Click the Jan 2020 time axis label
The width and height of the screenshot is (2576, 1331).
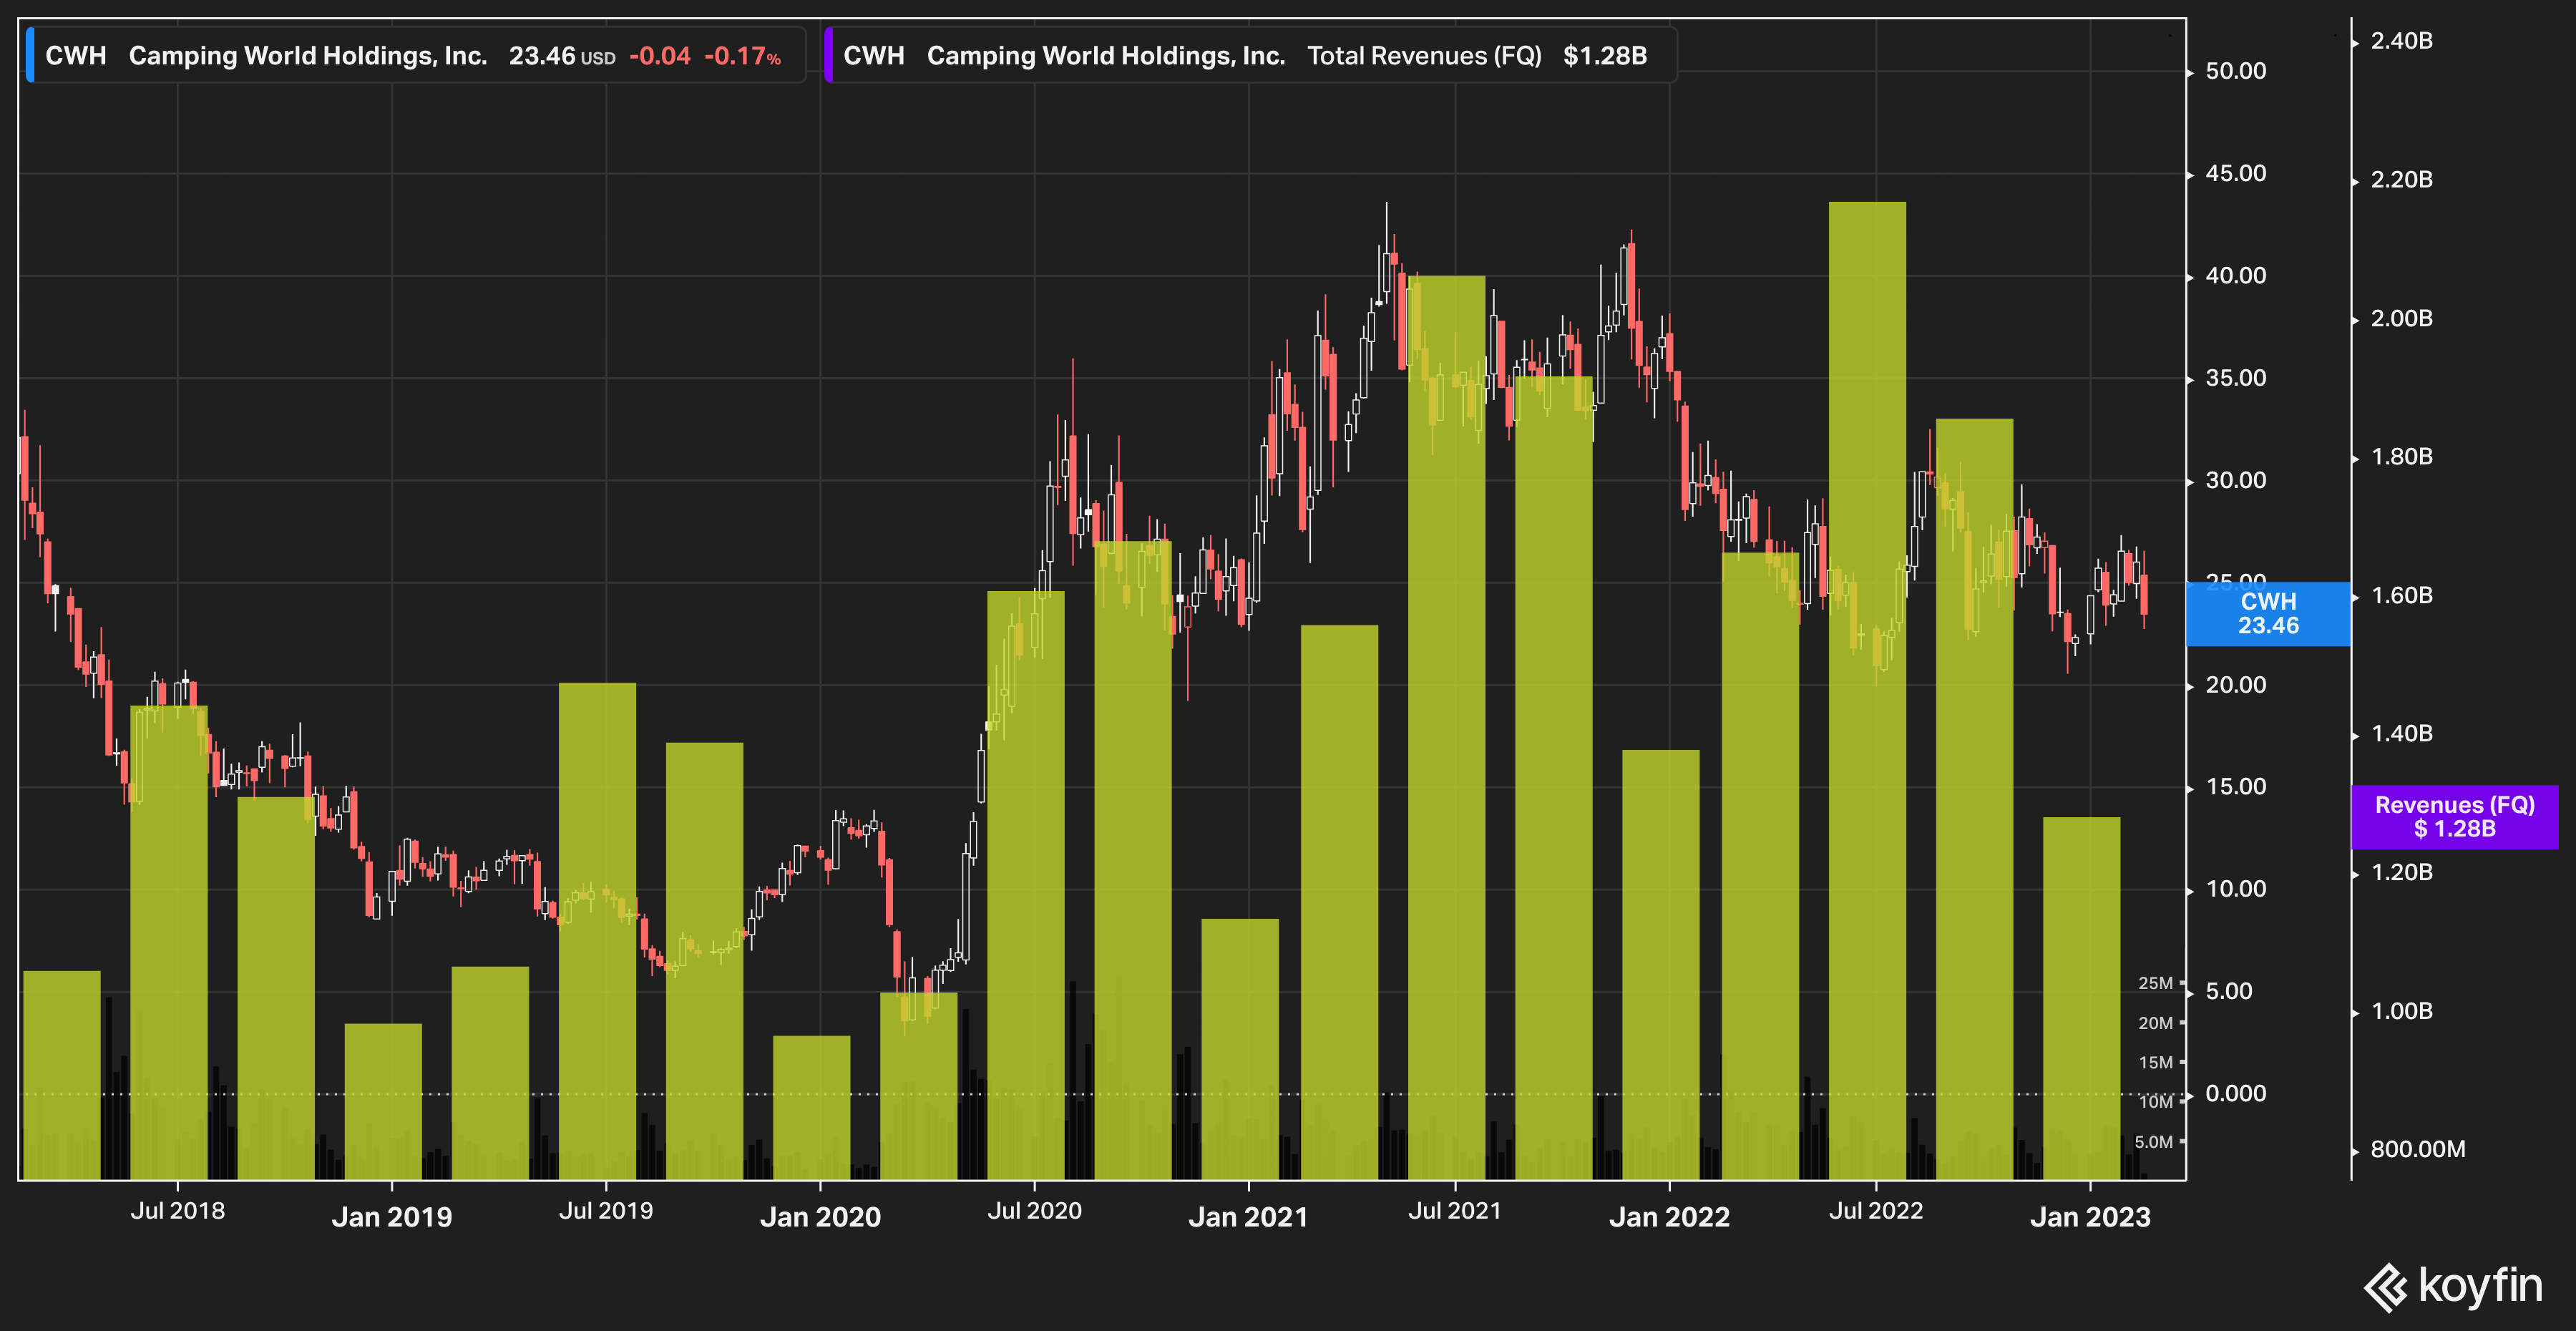820,1217
